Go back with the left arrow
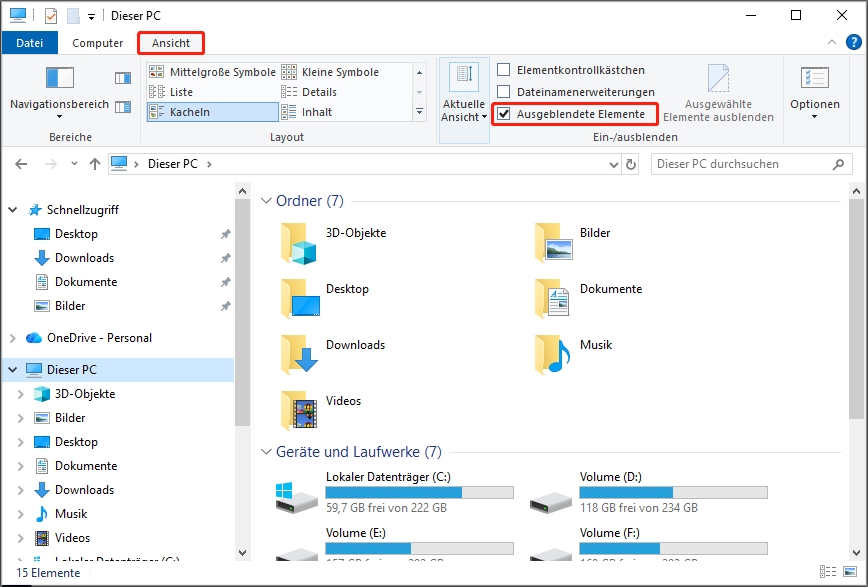The width and height of the screenshot is (868, 587). 21,164
